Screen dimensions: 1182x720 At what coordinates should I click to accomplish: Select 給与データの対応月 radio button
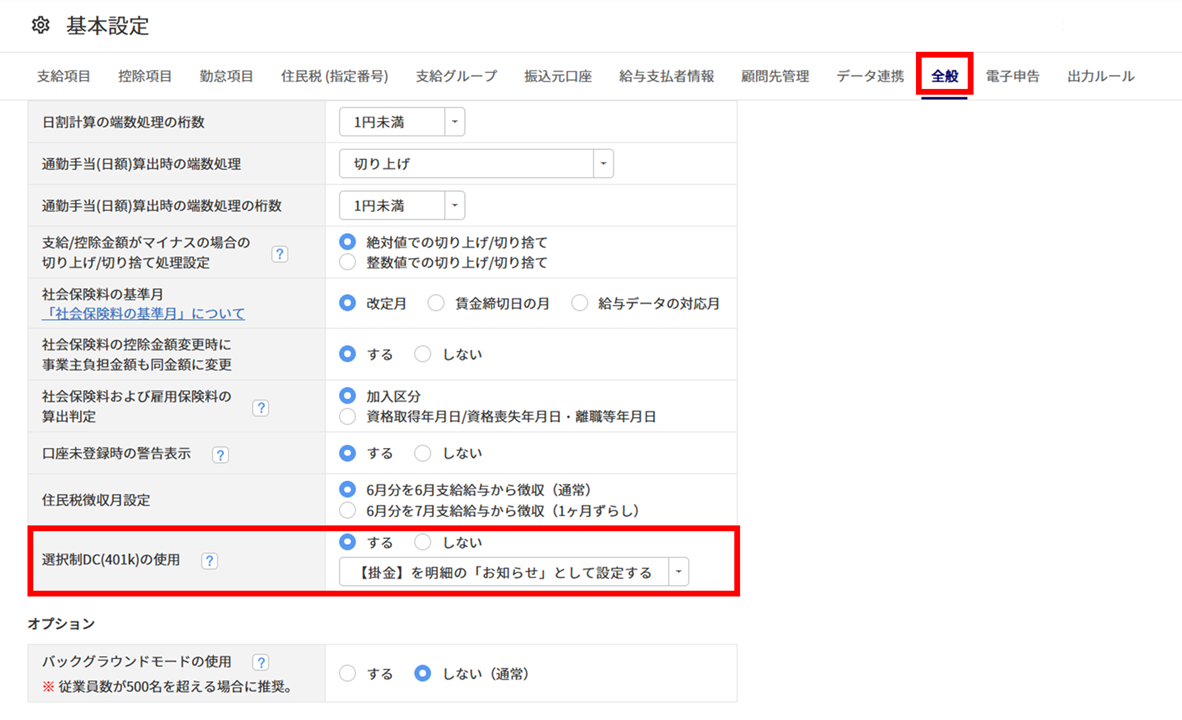[x=580, y=303]
